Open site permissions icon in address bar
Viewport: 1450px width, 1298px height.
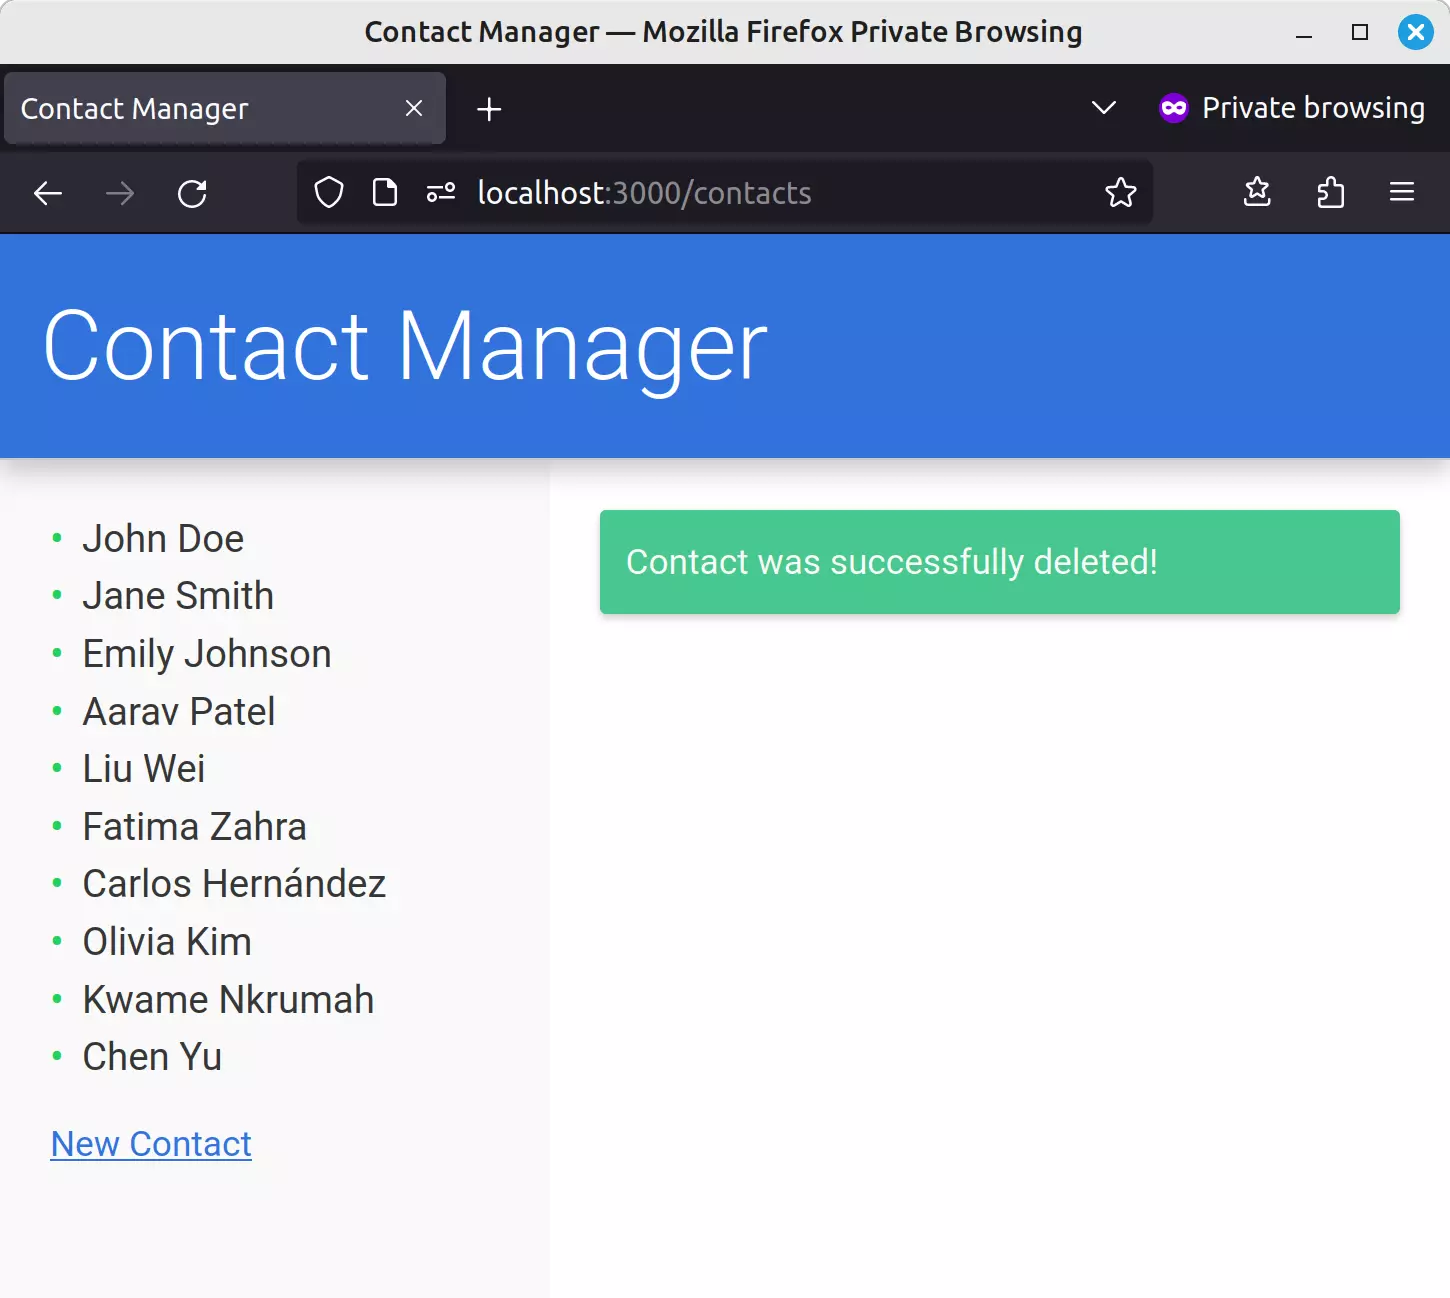pyautogui.click(x=441, y=192)
